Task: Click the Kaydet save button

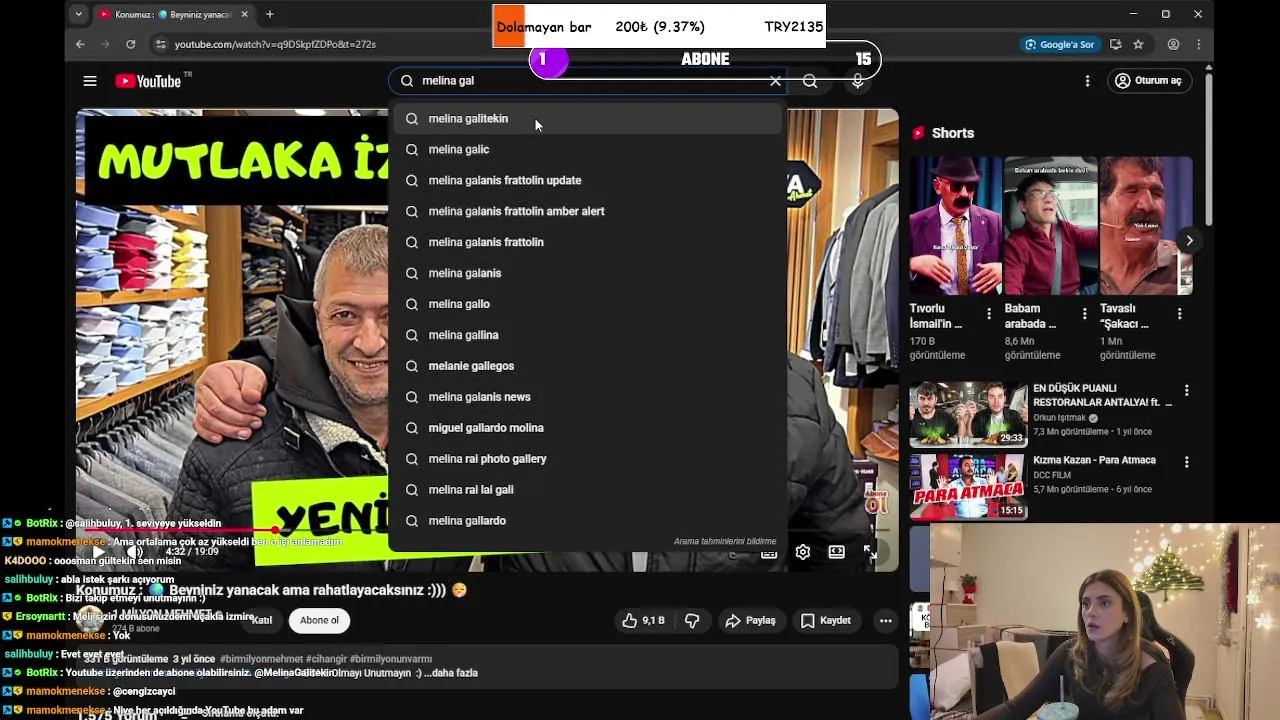Action: 826,621
